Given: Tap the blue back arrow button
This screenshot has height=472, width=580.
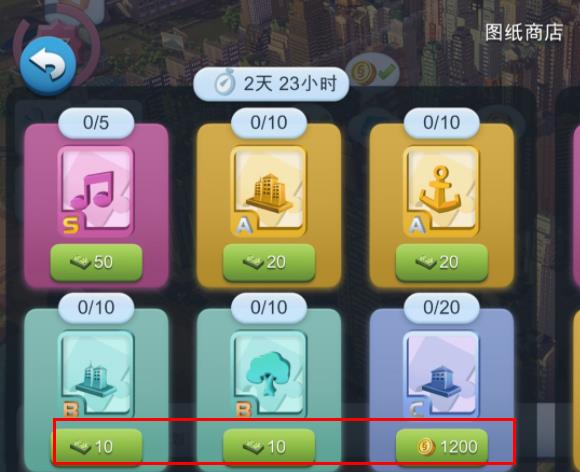Looking at the screenshot, I should (48, 66).
